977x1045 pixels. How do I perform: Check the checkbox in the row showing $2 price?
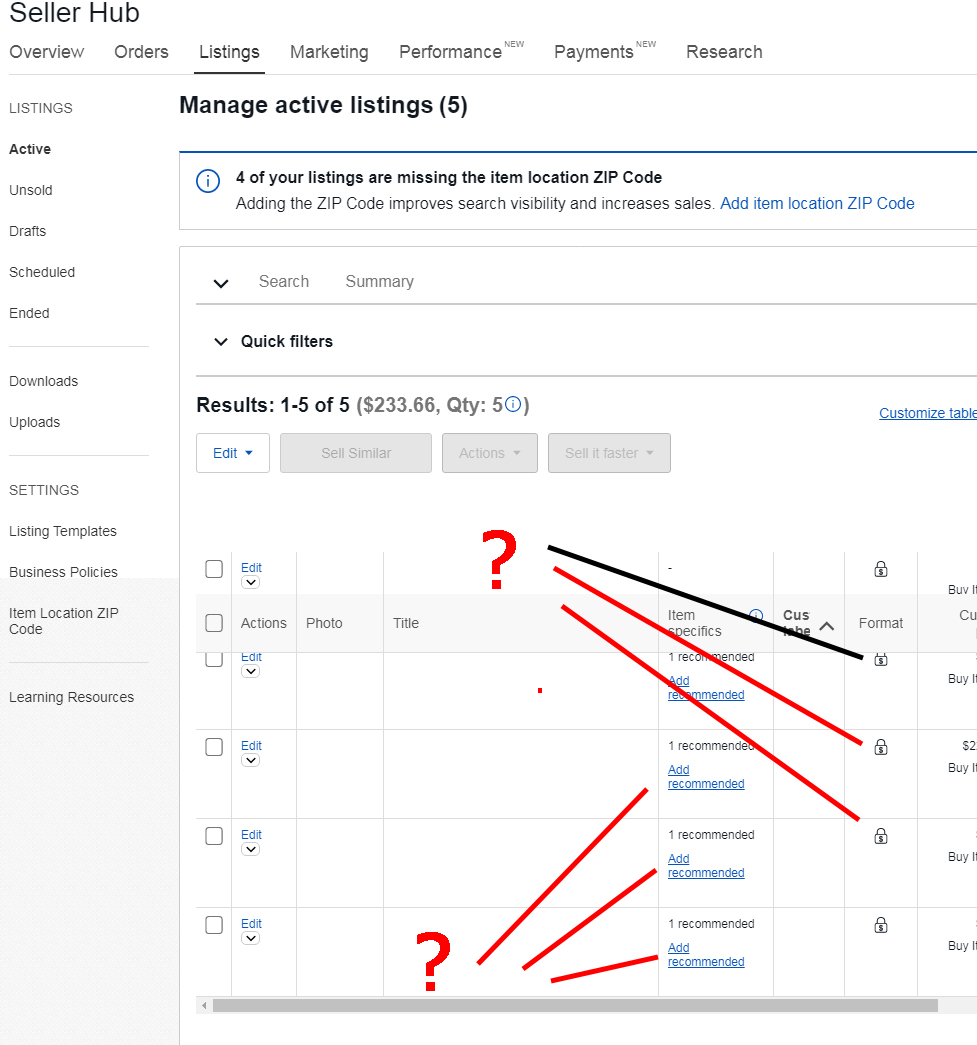point(214,747)
